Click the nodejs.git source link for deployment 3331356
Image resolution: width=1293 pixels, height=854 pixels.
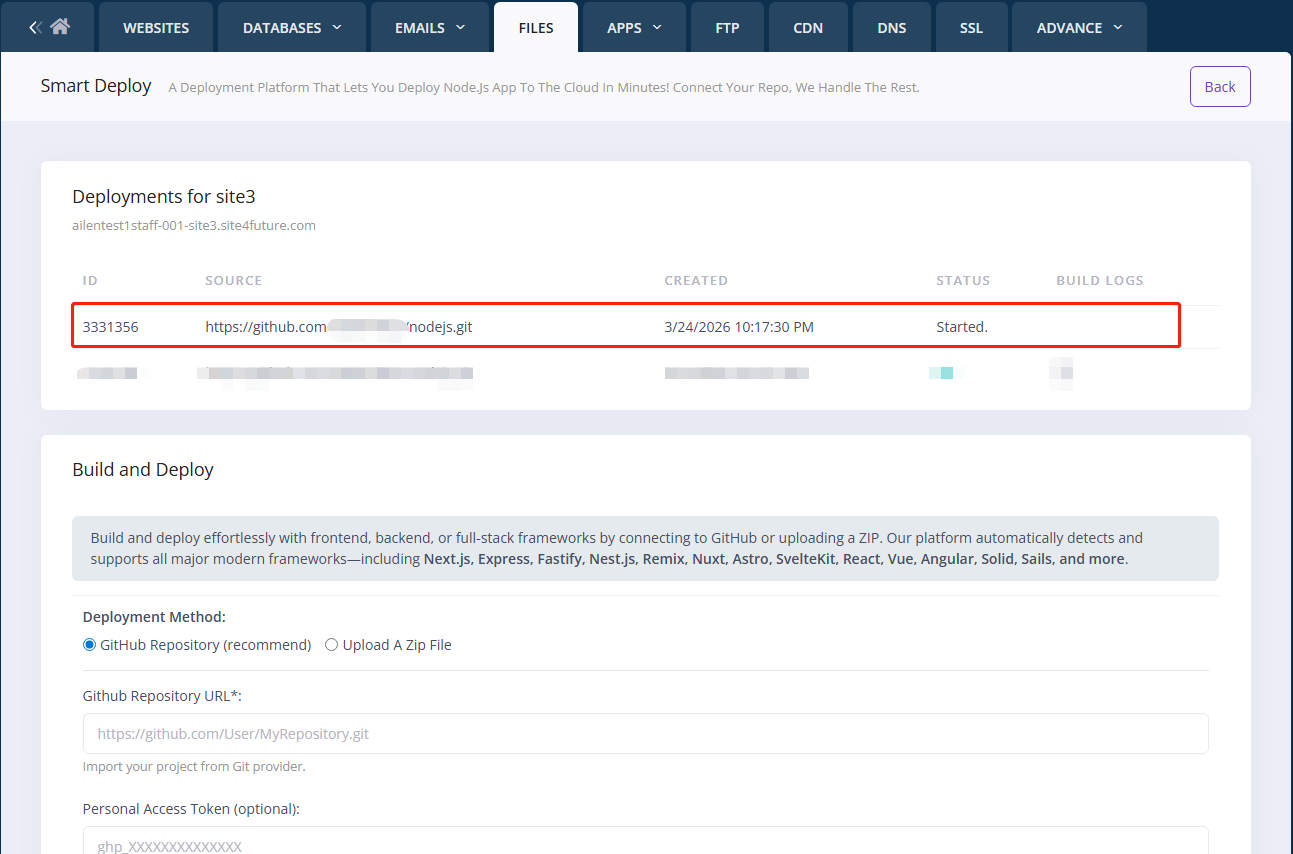tap(338, 327)
